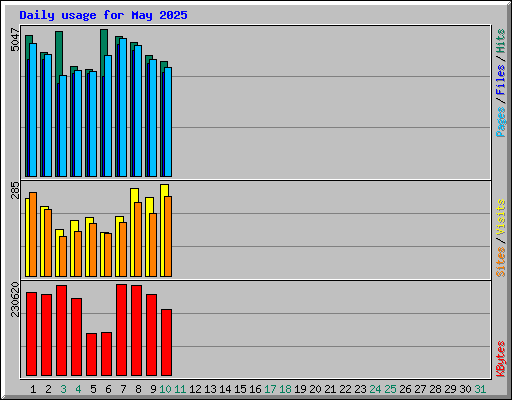The width and height of the screenshot is (512, 400).
Task: Click the cyan Pages bar for day 10
Action: [x=168, y=122]
